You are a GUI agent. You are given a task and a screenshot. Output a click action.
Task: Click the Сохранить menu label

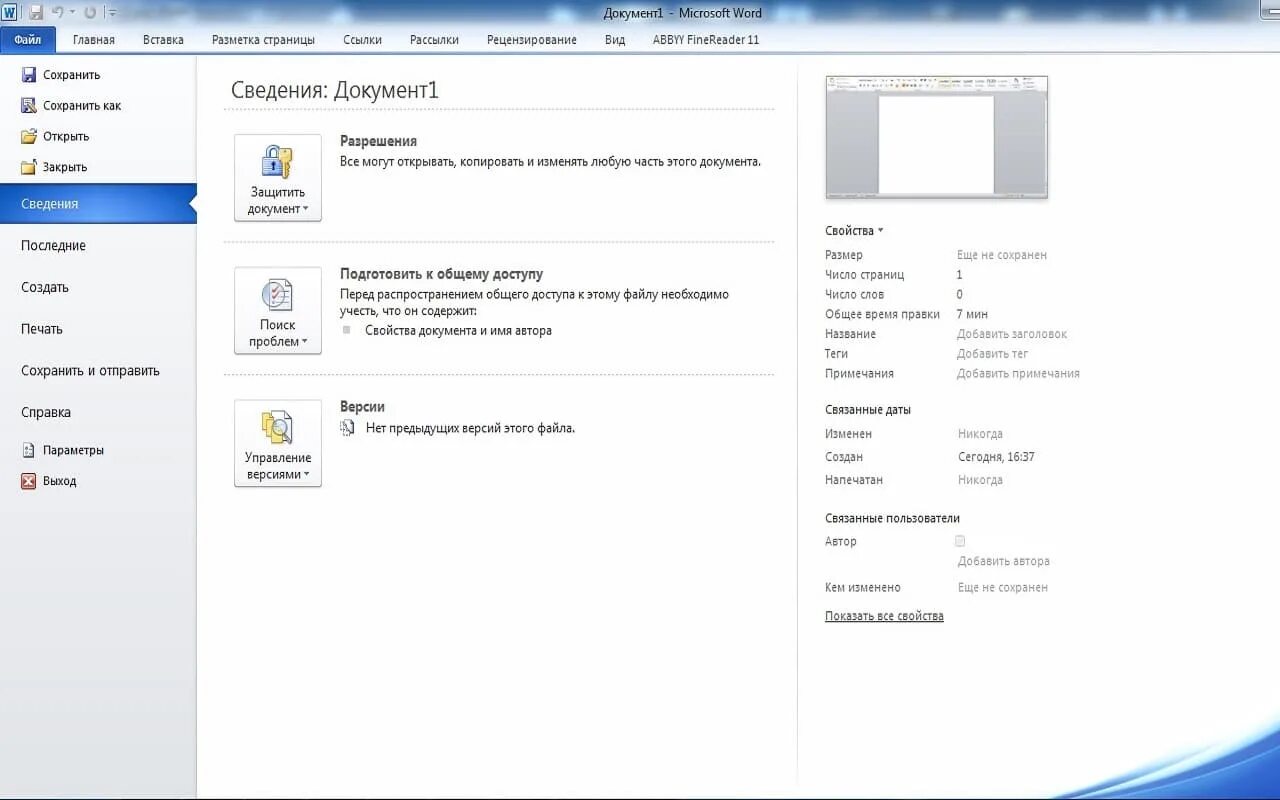tap(71, 75)
